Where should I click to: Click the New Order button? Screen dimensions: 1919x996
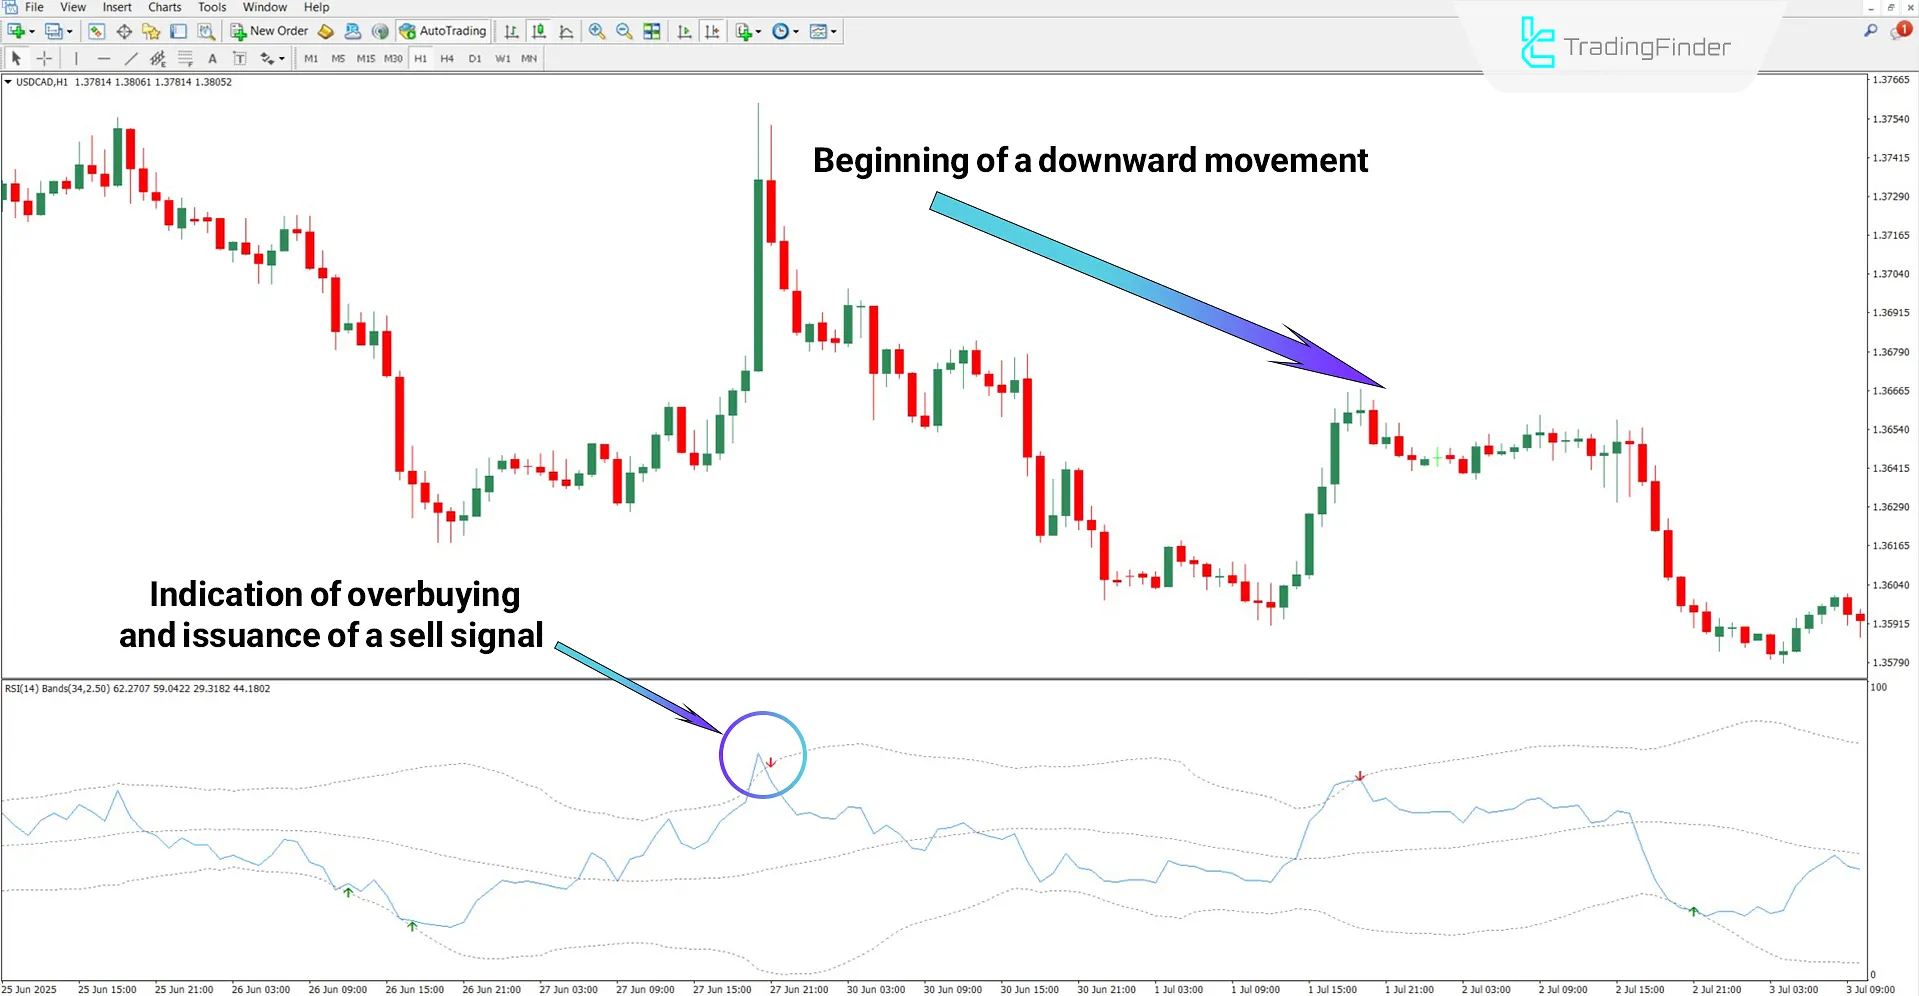(268, 31)
